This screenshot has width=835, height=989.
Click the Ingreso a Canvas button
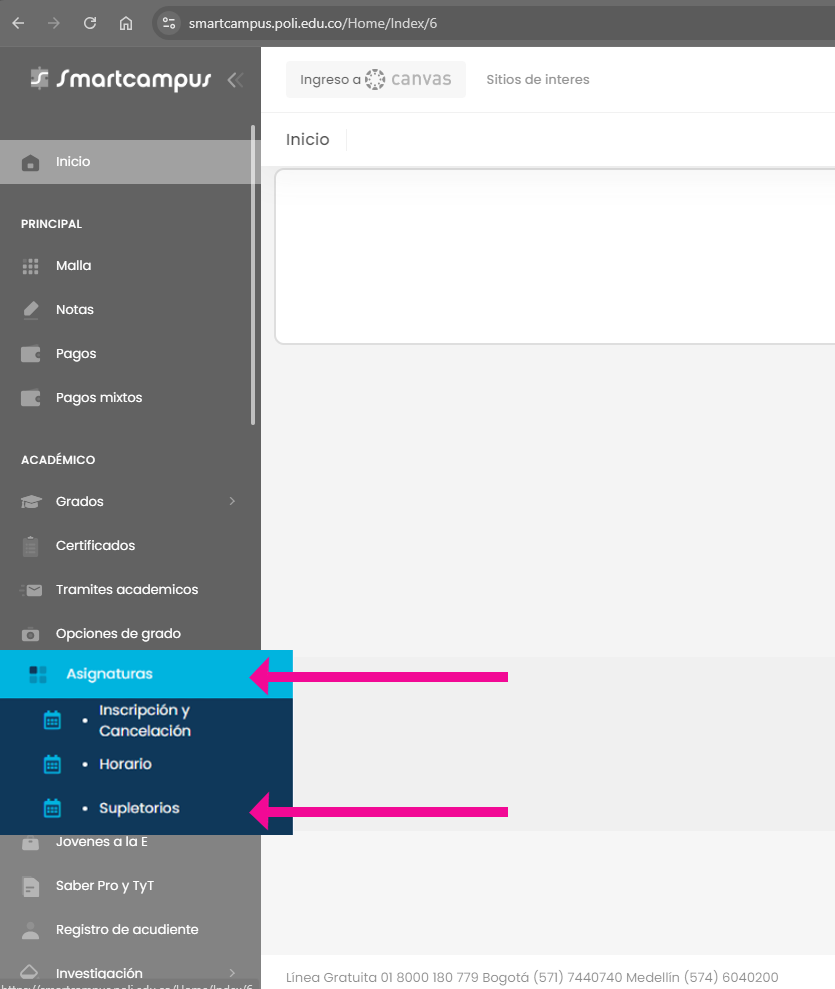coord(375,80)
